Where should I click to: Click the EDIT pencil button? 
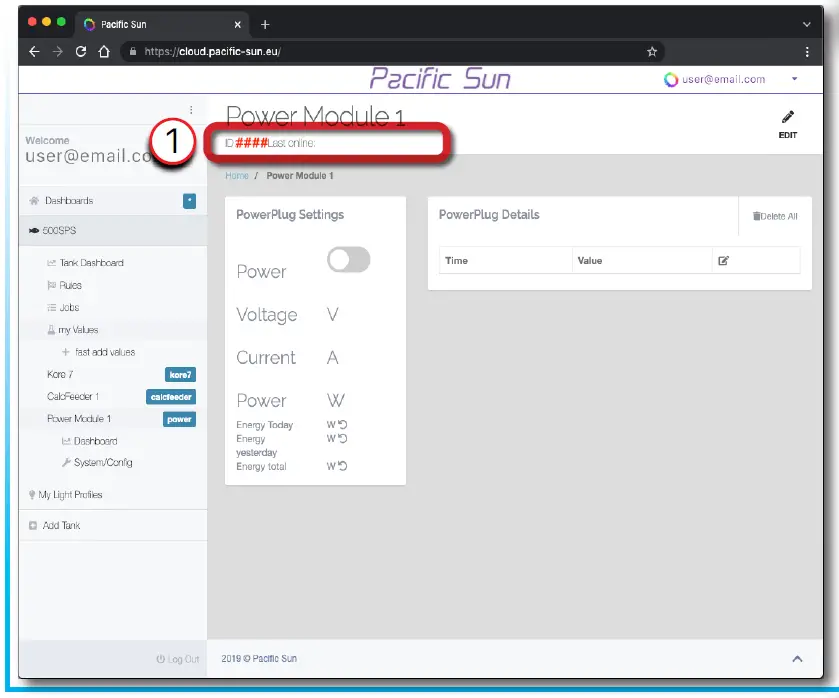pyautogui.click(x=788, y=124)
